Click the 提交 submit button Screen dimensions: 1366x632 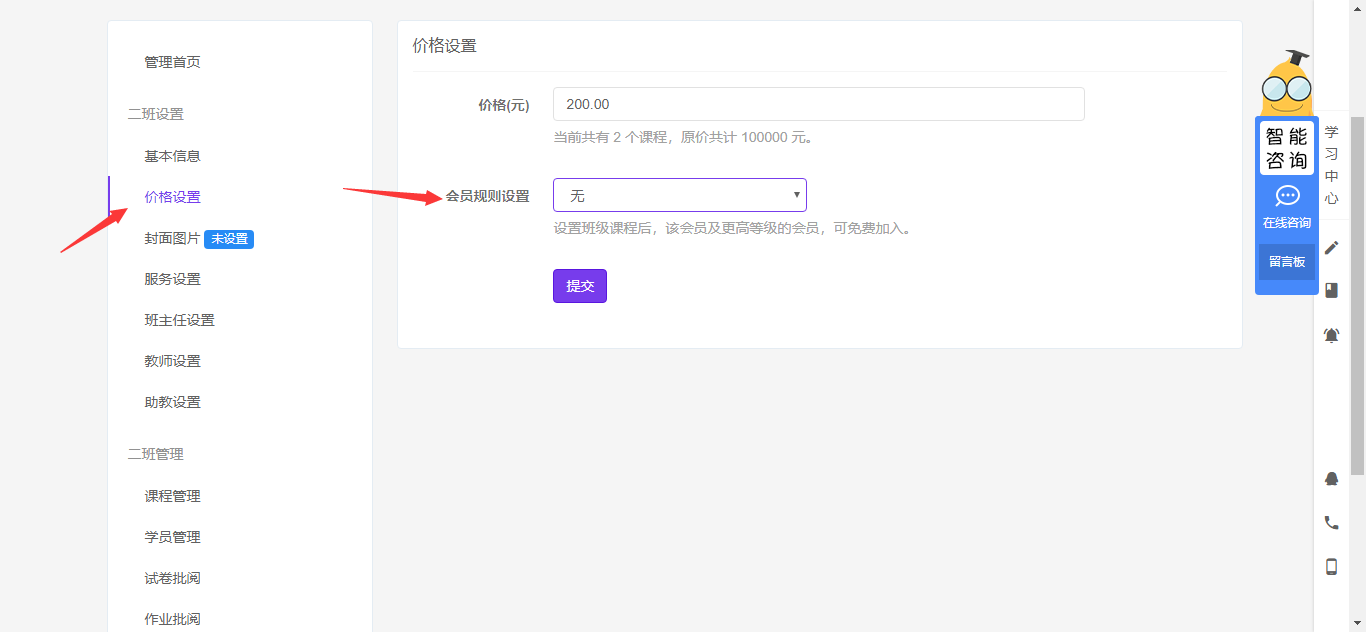[x=580, y=286]
